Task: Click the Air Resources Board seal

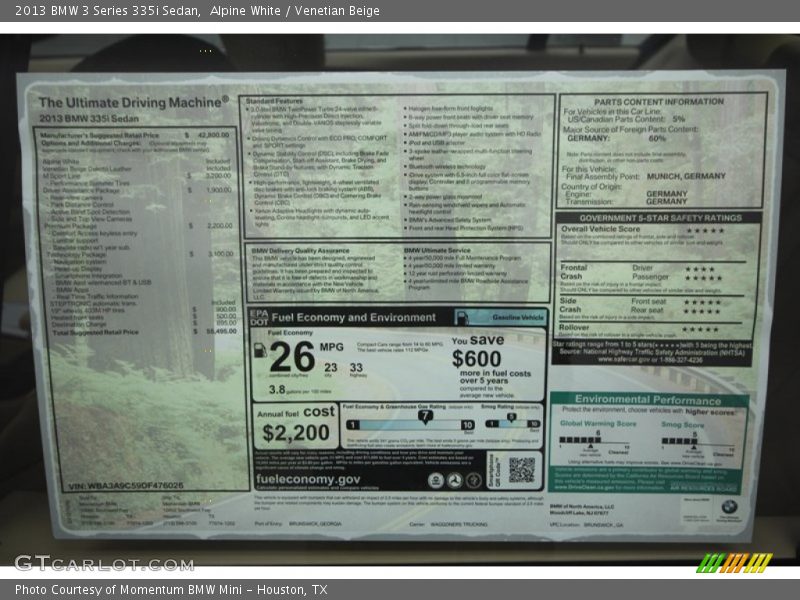Action: (x=706, y=488)
